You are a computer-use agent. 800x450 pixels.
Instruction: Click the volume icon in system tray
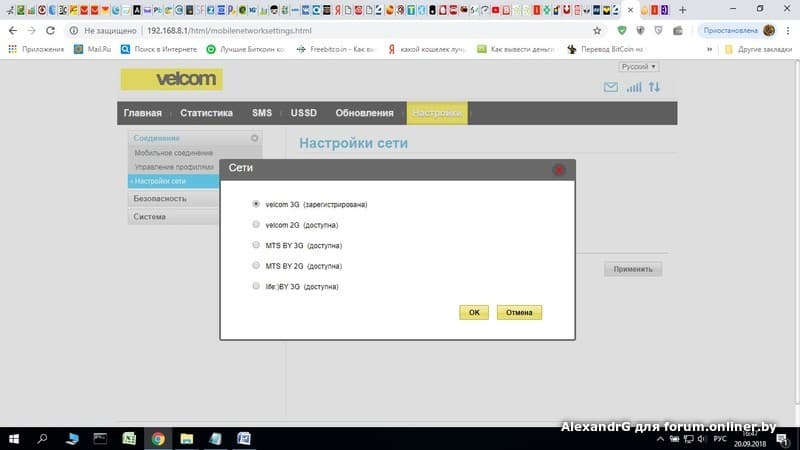point(702,439)
